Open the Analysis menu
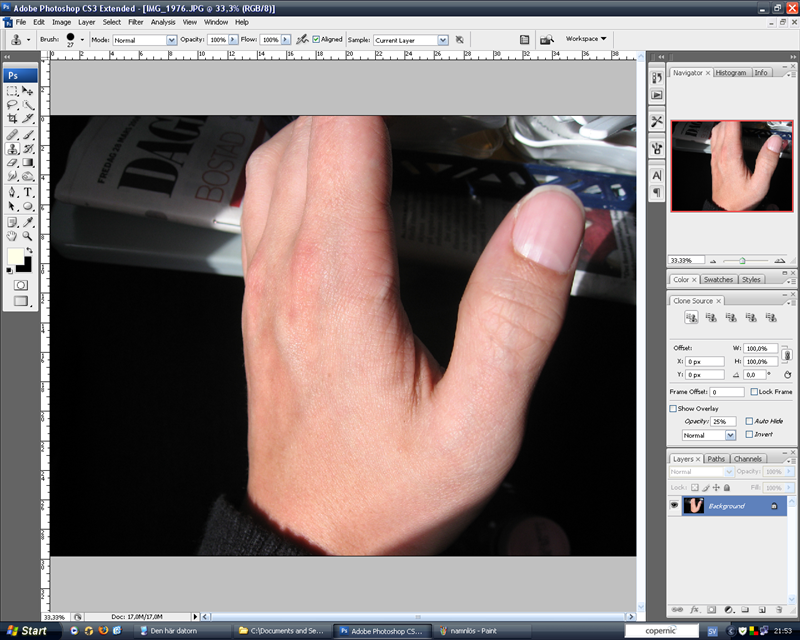The height and width of the screenshot is (640, 800). tap(163, 22)
